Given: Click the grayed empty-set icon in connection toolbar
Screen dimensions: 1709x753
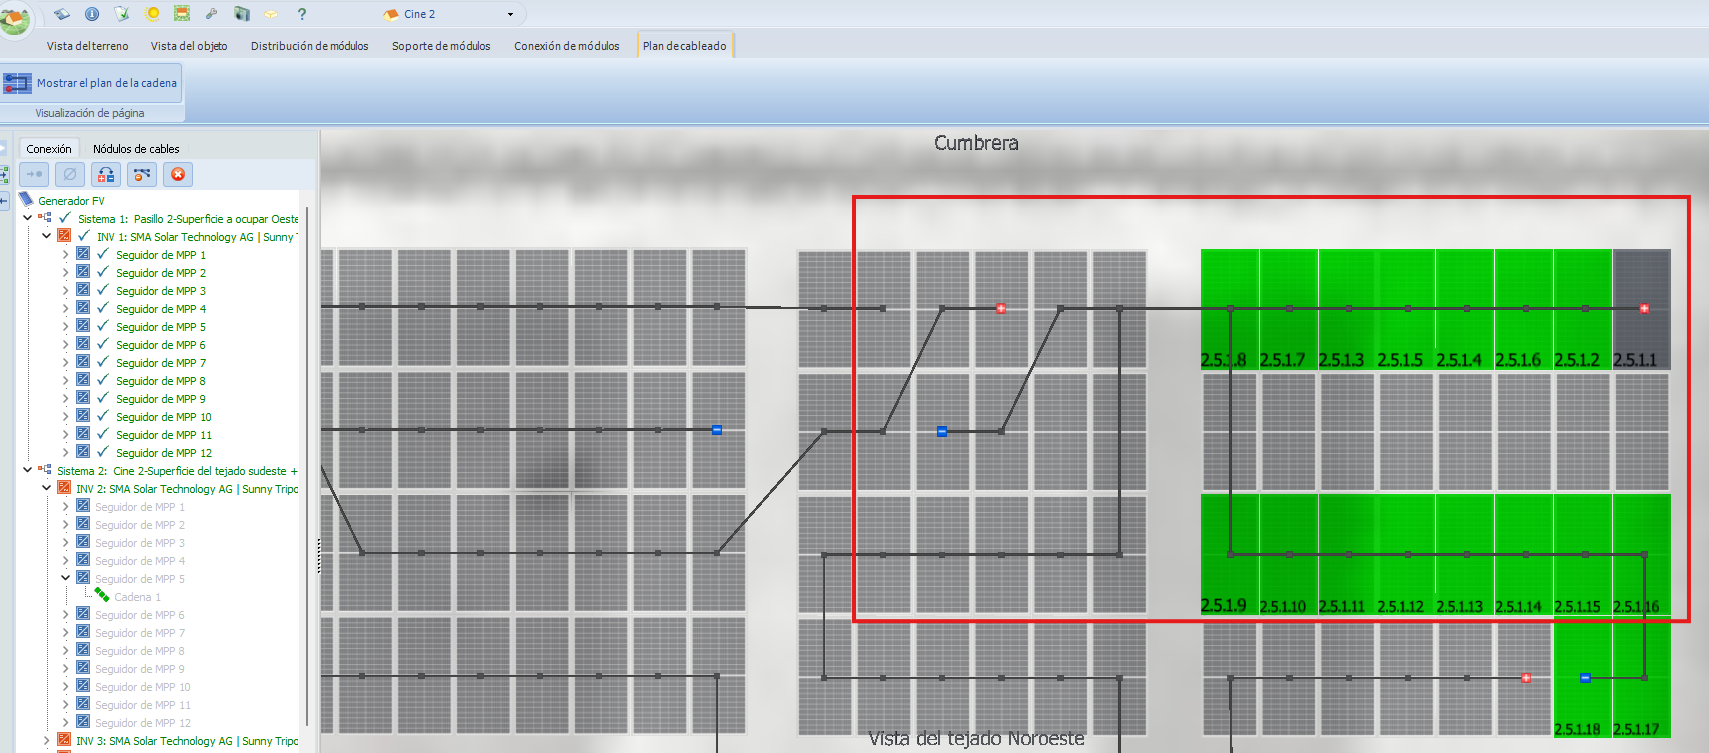Looking at the screenshot, I should (x=70, y=174).
